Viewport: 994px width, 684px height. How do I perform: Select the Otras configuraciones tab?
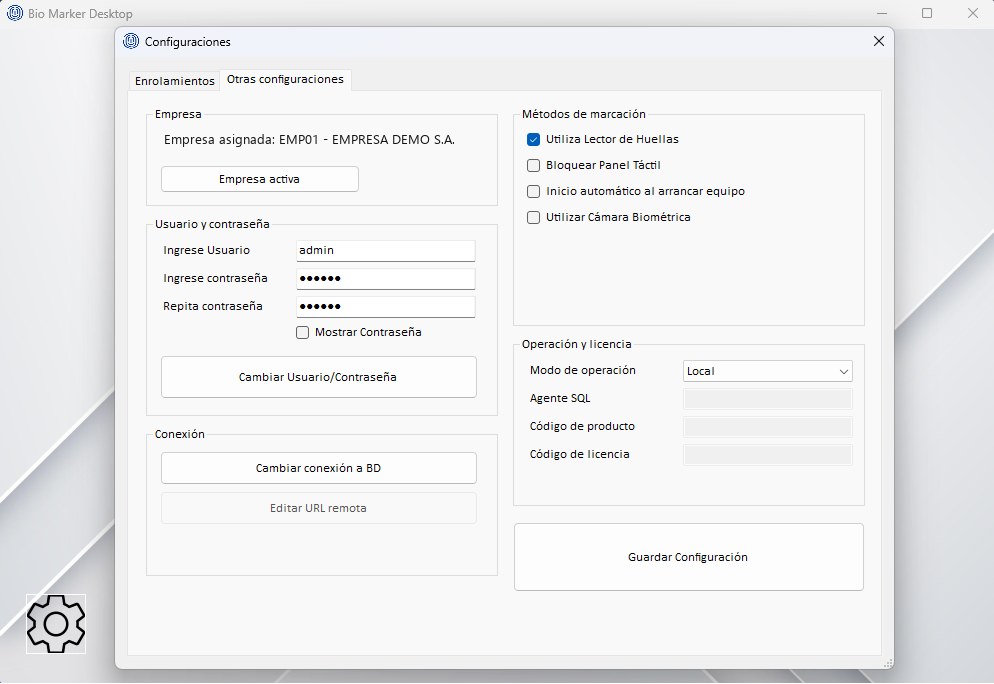click(285, 80)
